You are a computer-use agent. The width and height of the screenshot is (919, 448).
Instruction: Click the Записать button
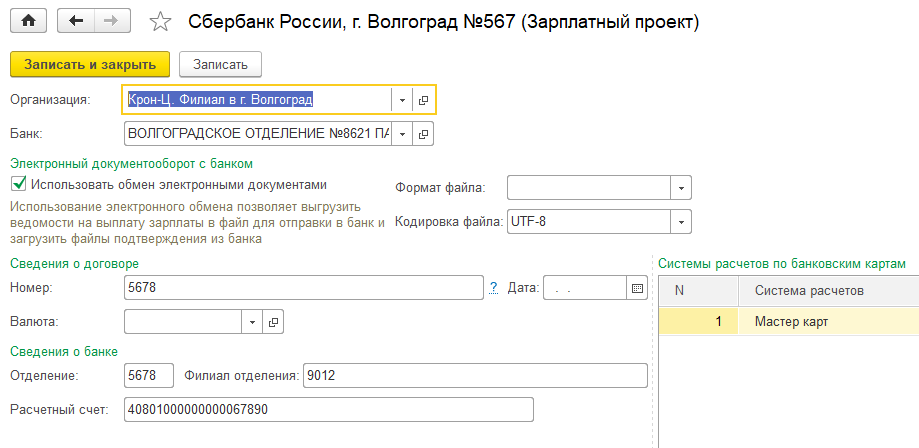220,65
